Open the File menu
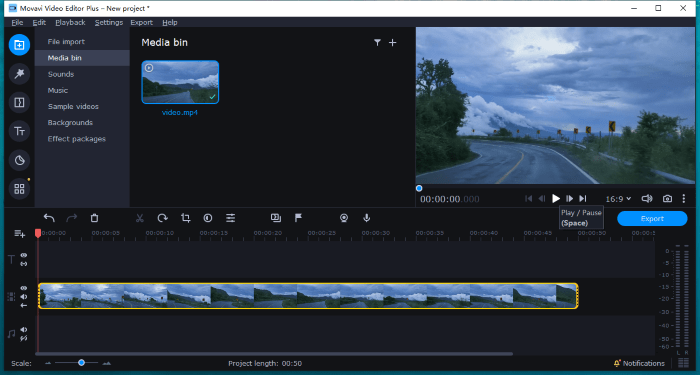This screenshot has width=700, height=375. pyautogui.click(x=17, y=22)
